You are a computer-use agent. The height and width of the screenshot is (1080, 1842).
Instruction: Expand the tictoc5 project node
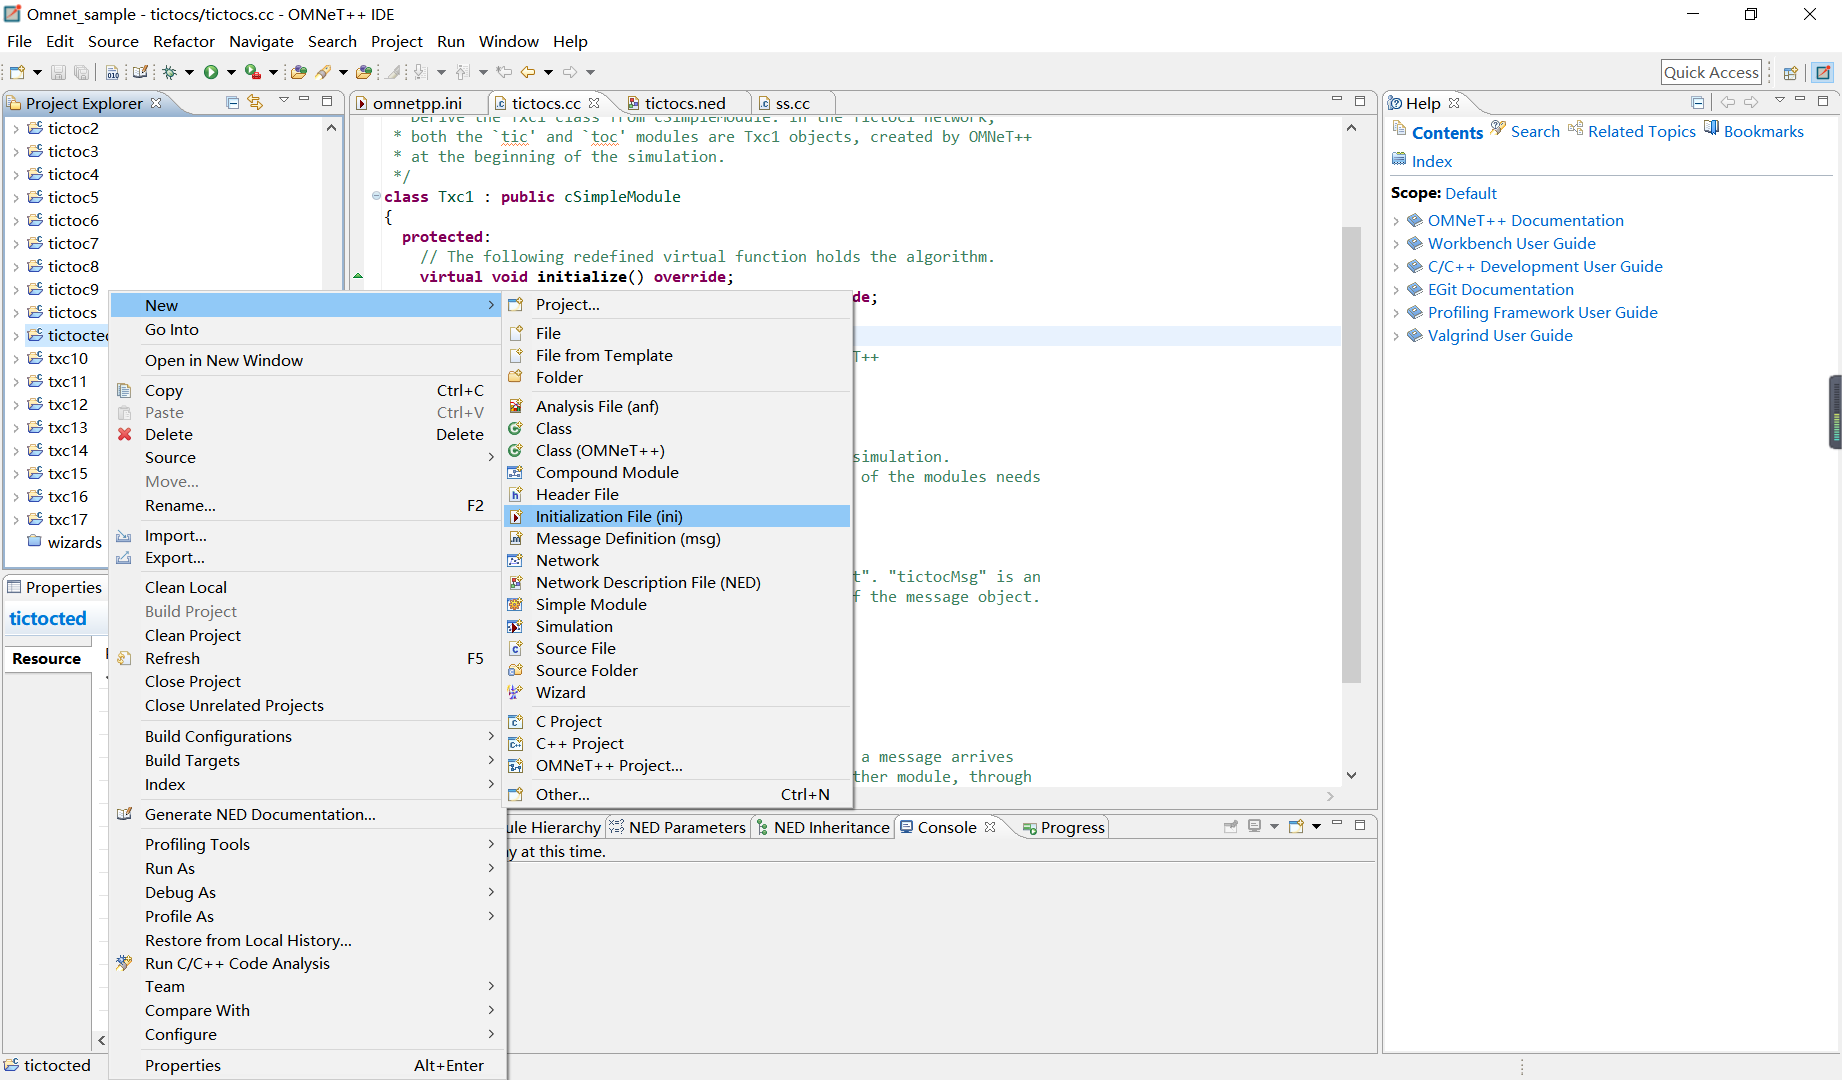click(x=15, y=197)
